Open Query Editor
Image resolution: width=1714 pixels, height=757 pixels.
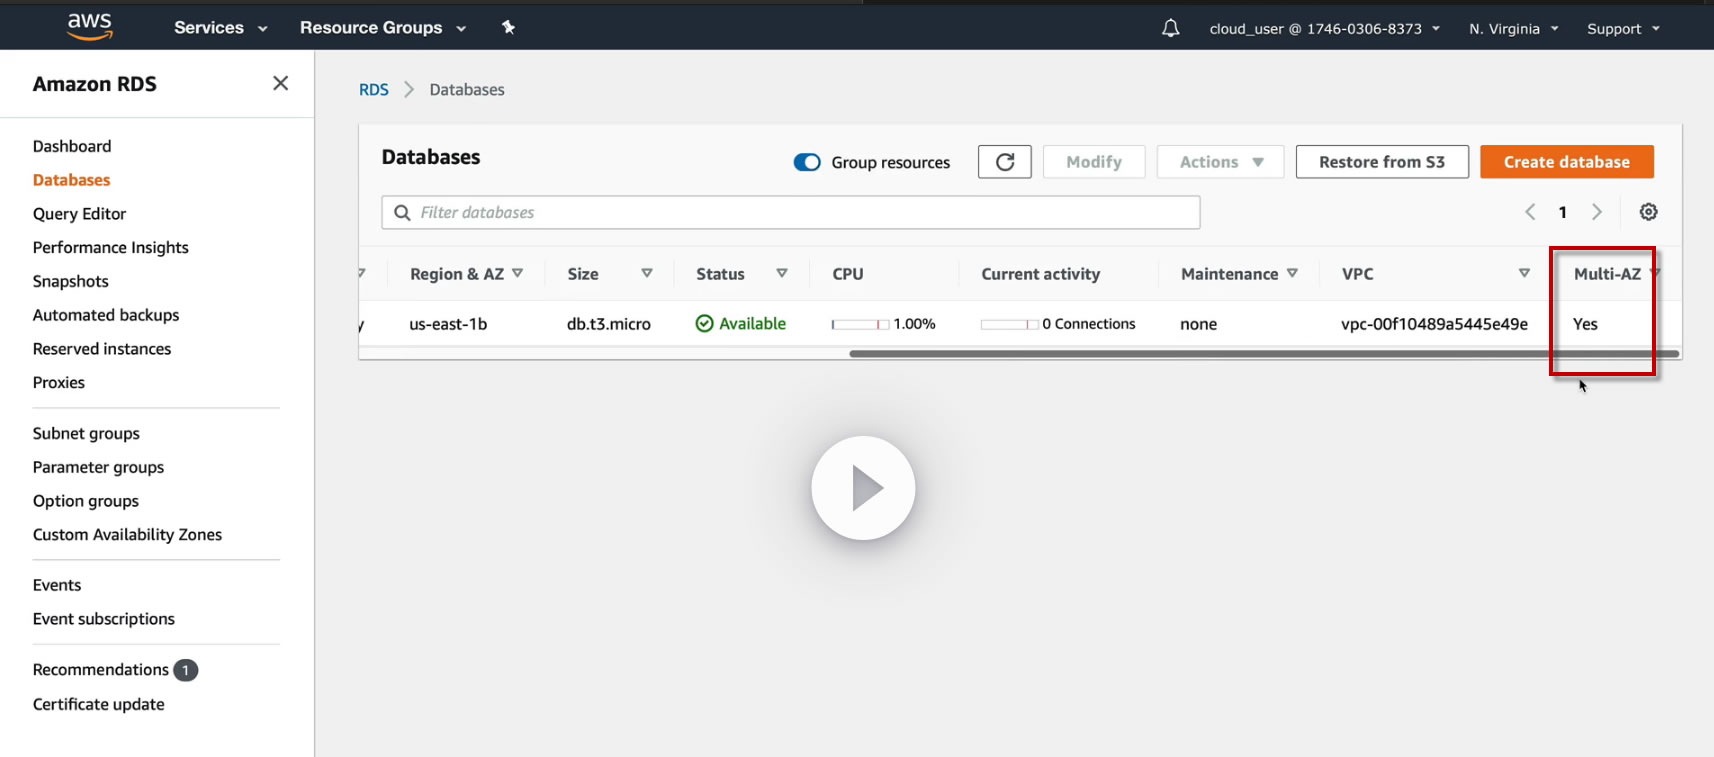click(79, 214)
